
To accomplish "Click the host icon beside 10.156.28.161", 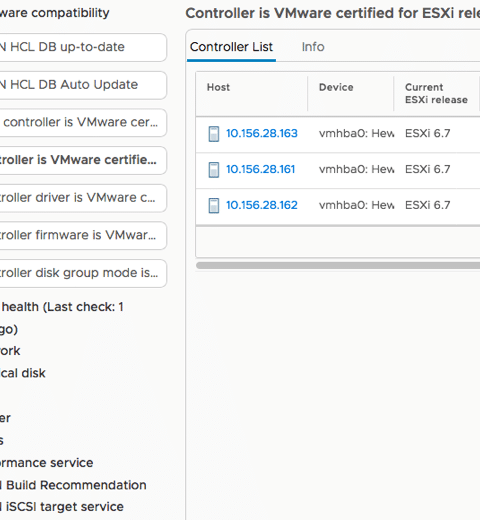I will (x=214, y=170).
